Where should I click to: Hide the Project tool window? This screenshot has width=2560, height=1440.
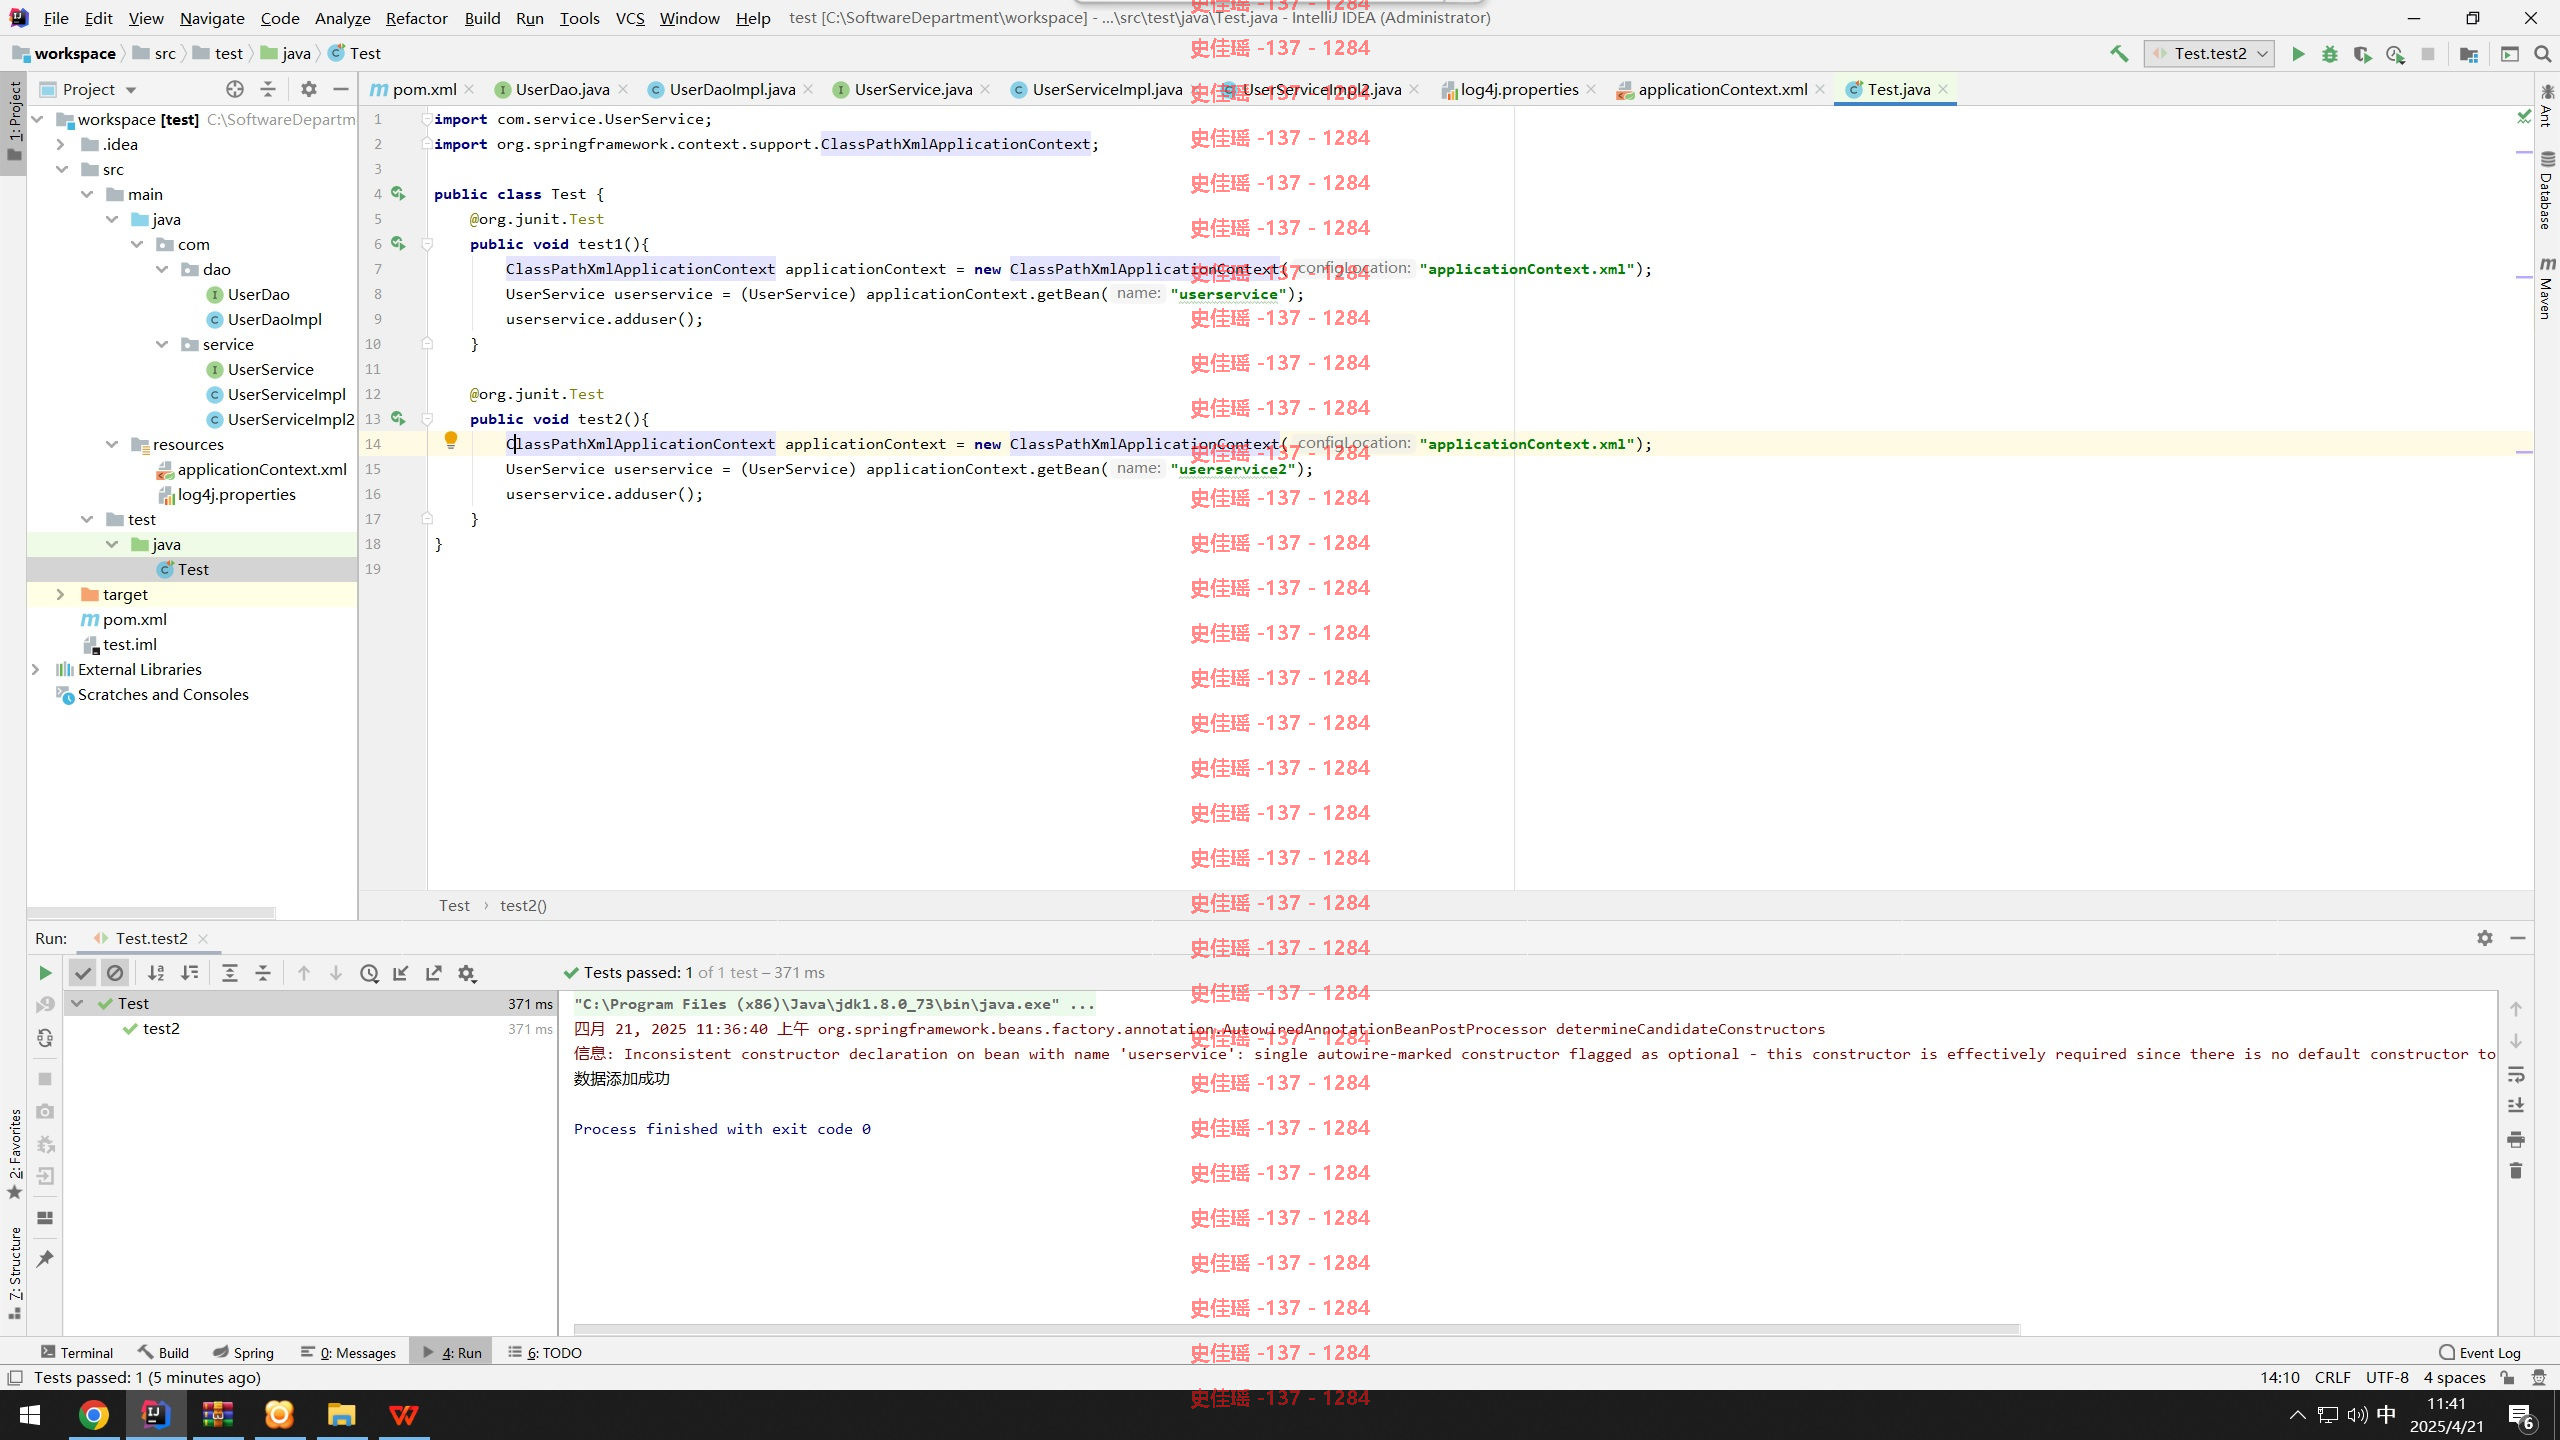pos(341,89)
